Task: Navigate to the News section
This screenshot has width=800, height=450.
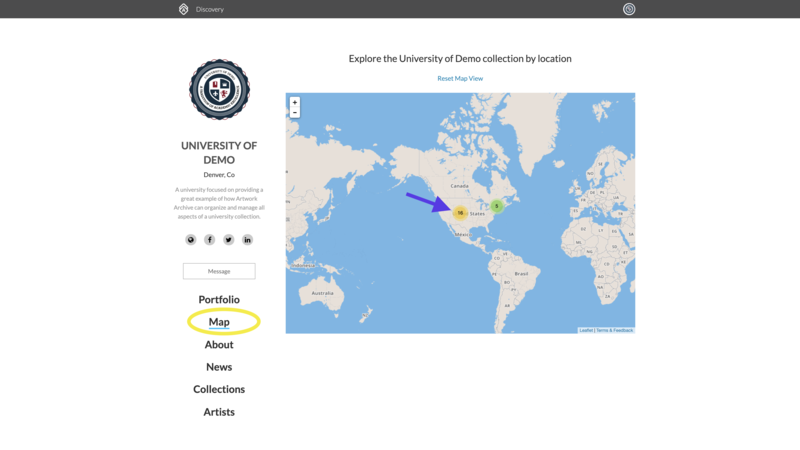Action: (x=219, y=367)
